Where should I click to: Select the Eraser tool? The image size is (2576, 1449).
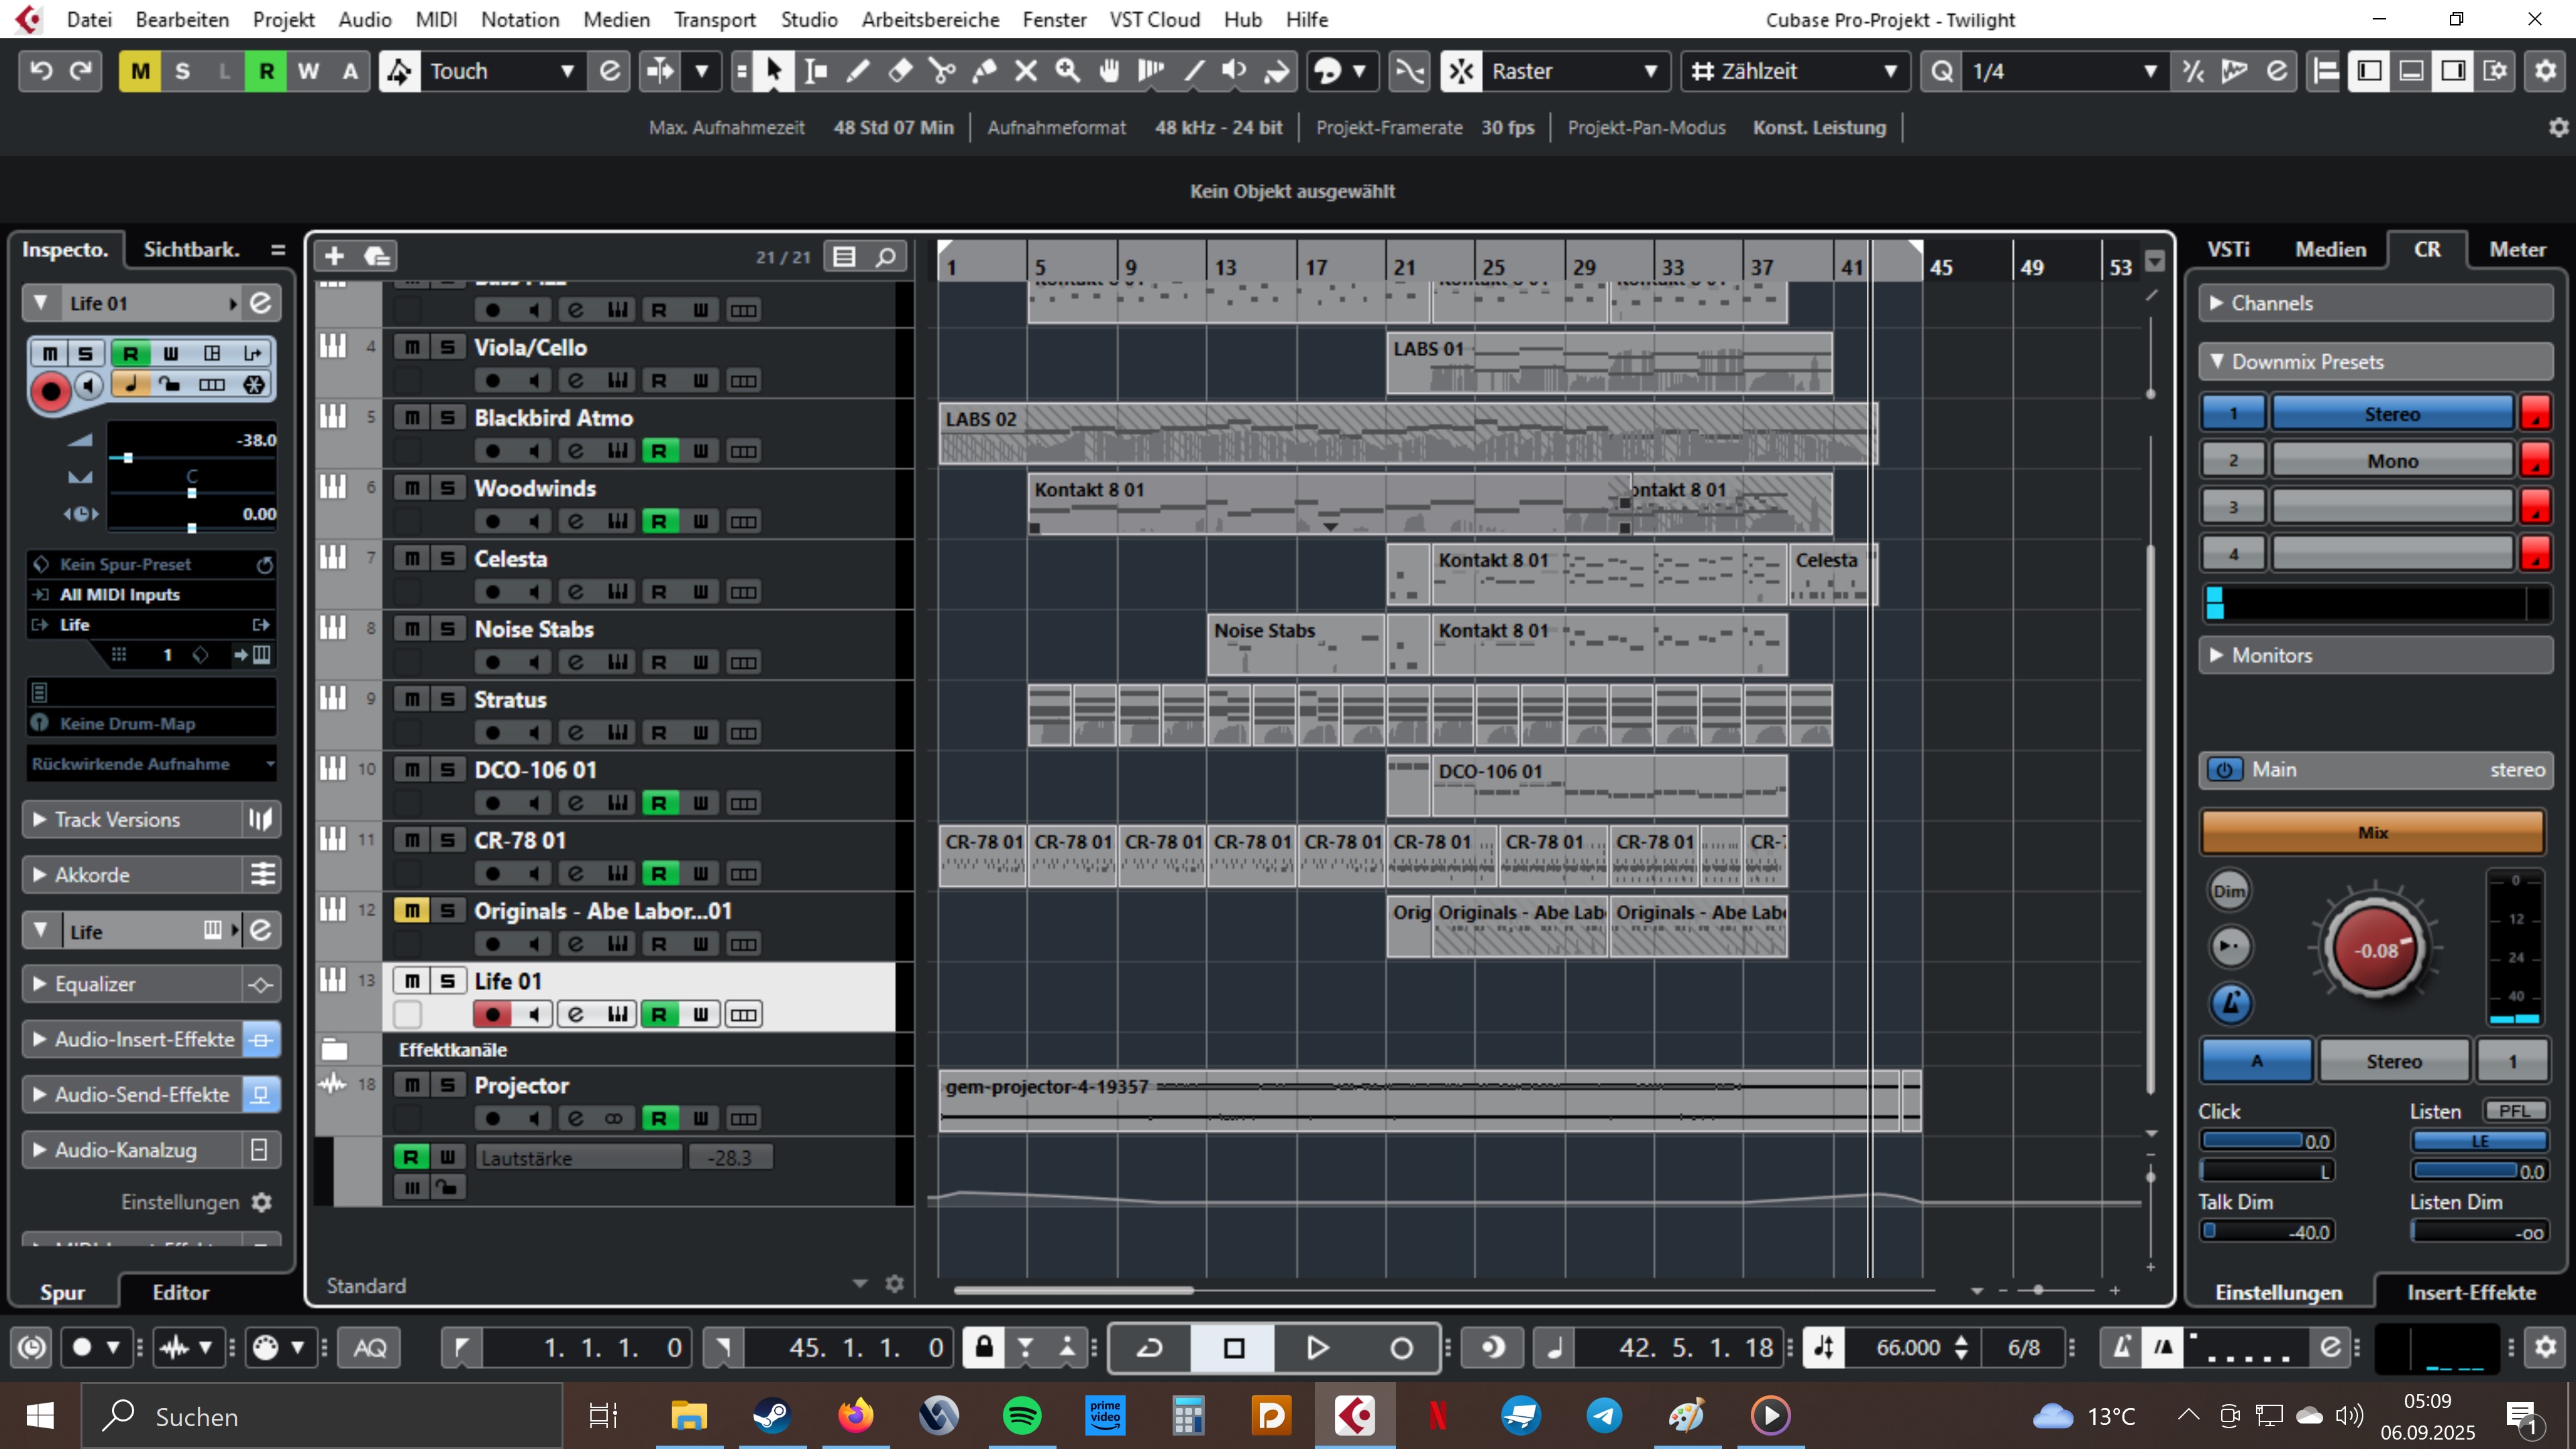tap(900, 71)
